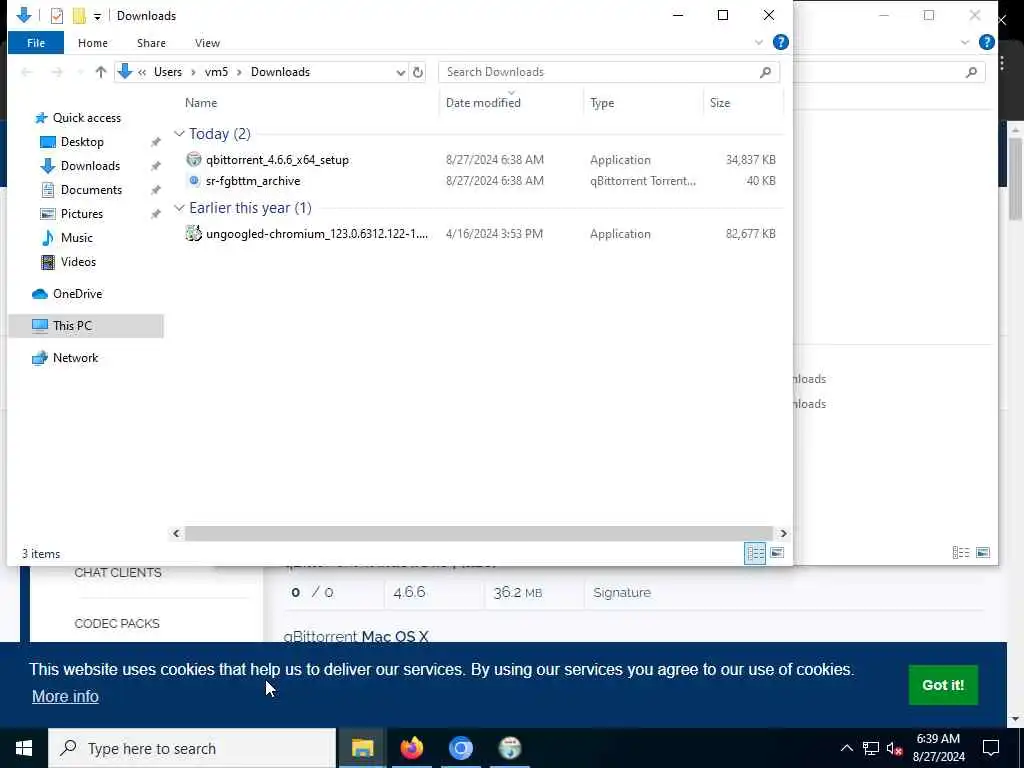Open Chromium from the taskbar
Viewport: 1024px width, 768px height.
point(460,748)
